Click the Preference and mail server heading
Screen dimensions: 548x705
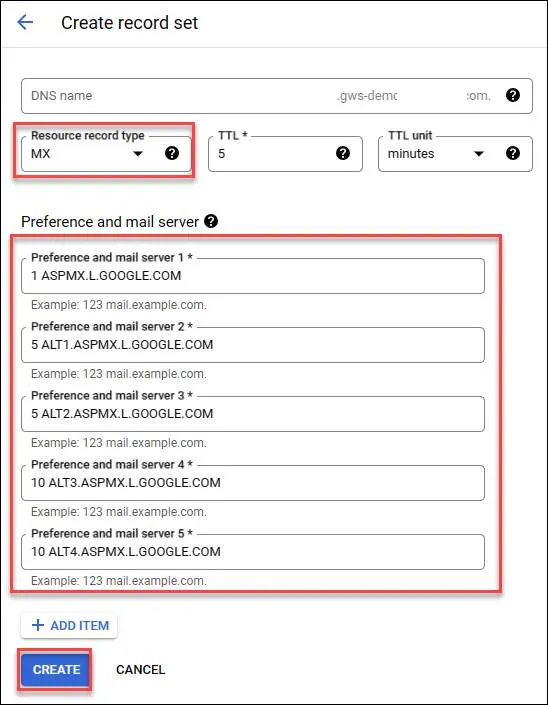(x=110, y=222)
